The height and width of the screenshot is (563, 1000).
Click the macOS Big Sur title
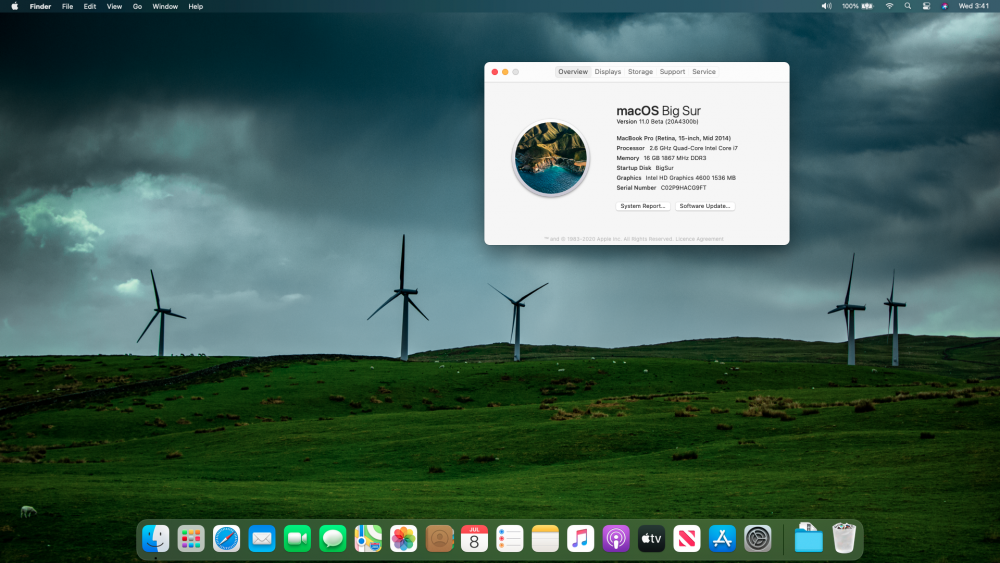(x=658, y=111)
